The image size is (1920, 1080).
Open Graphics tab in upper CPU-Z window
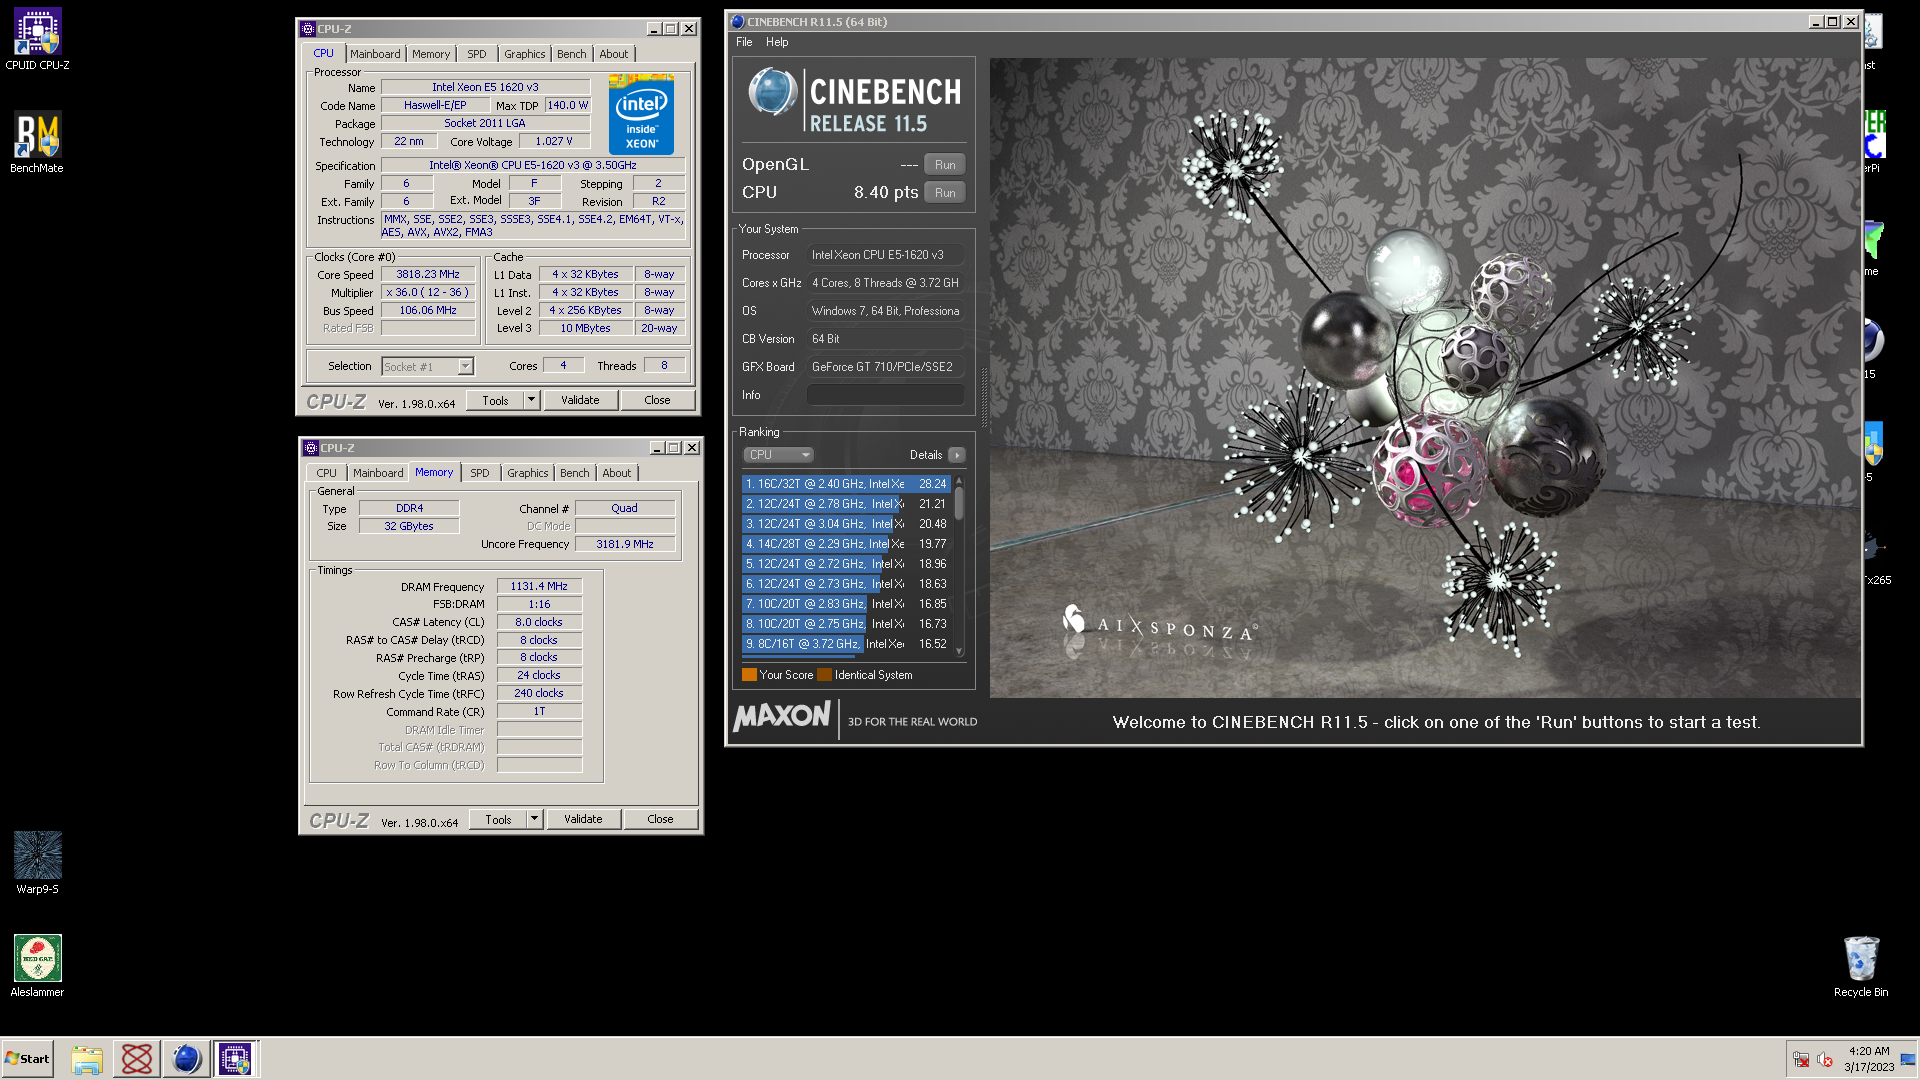coord(524,54)
